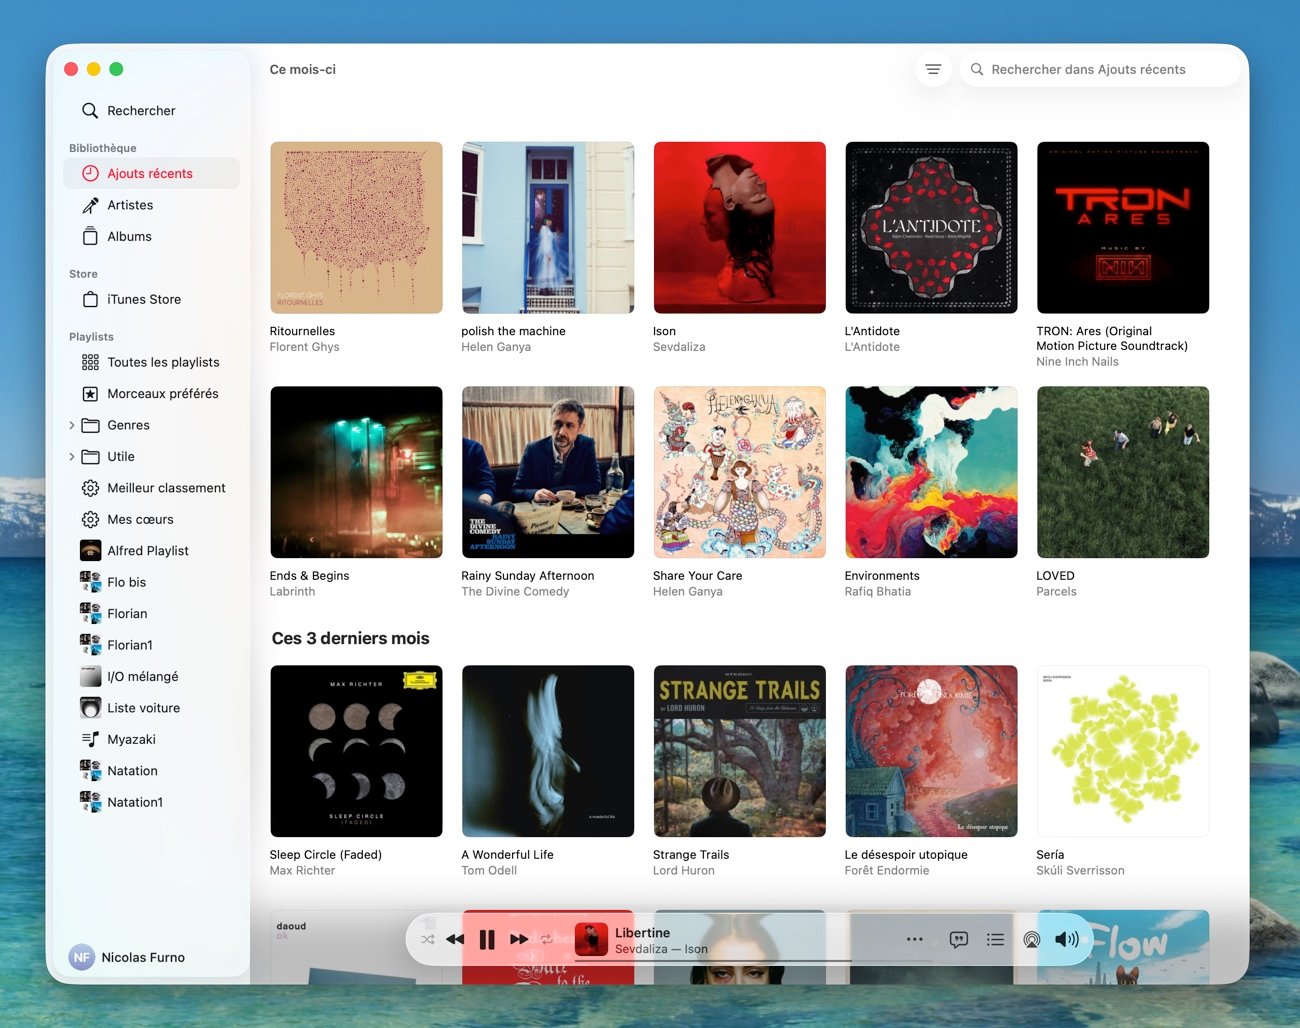The image size is (1300, 1028).
Task: Toggle shuffle playback
Action: [428, 940]
